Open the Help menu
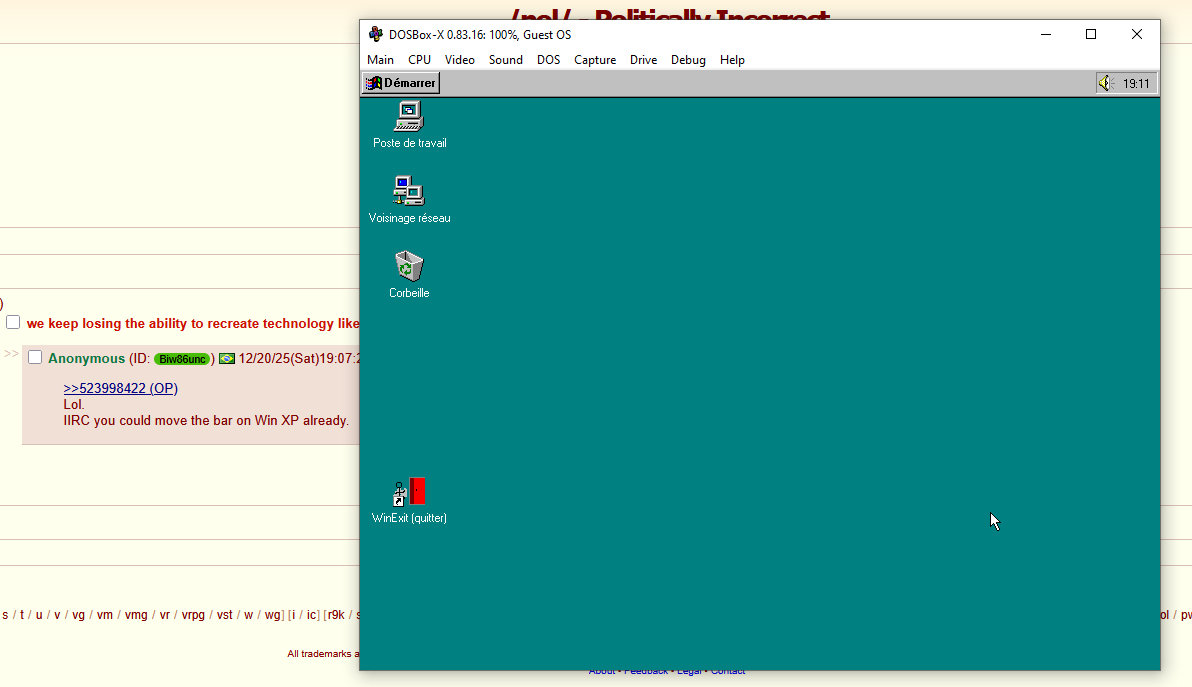 (x=732, y=60)
